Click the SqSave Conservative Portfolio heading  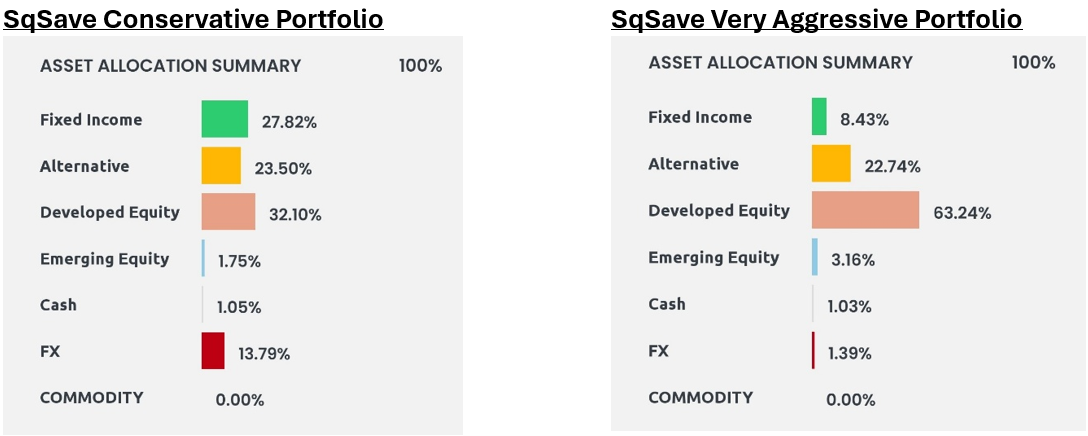click(x=193, y=18)
